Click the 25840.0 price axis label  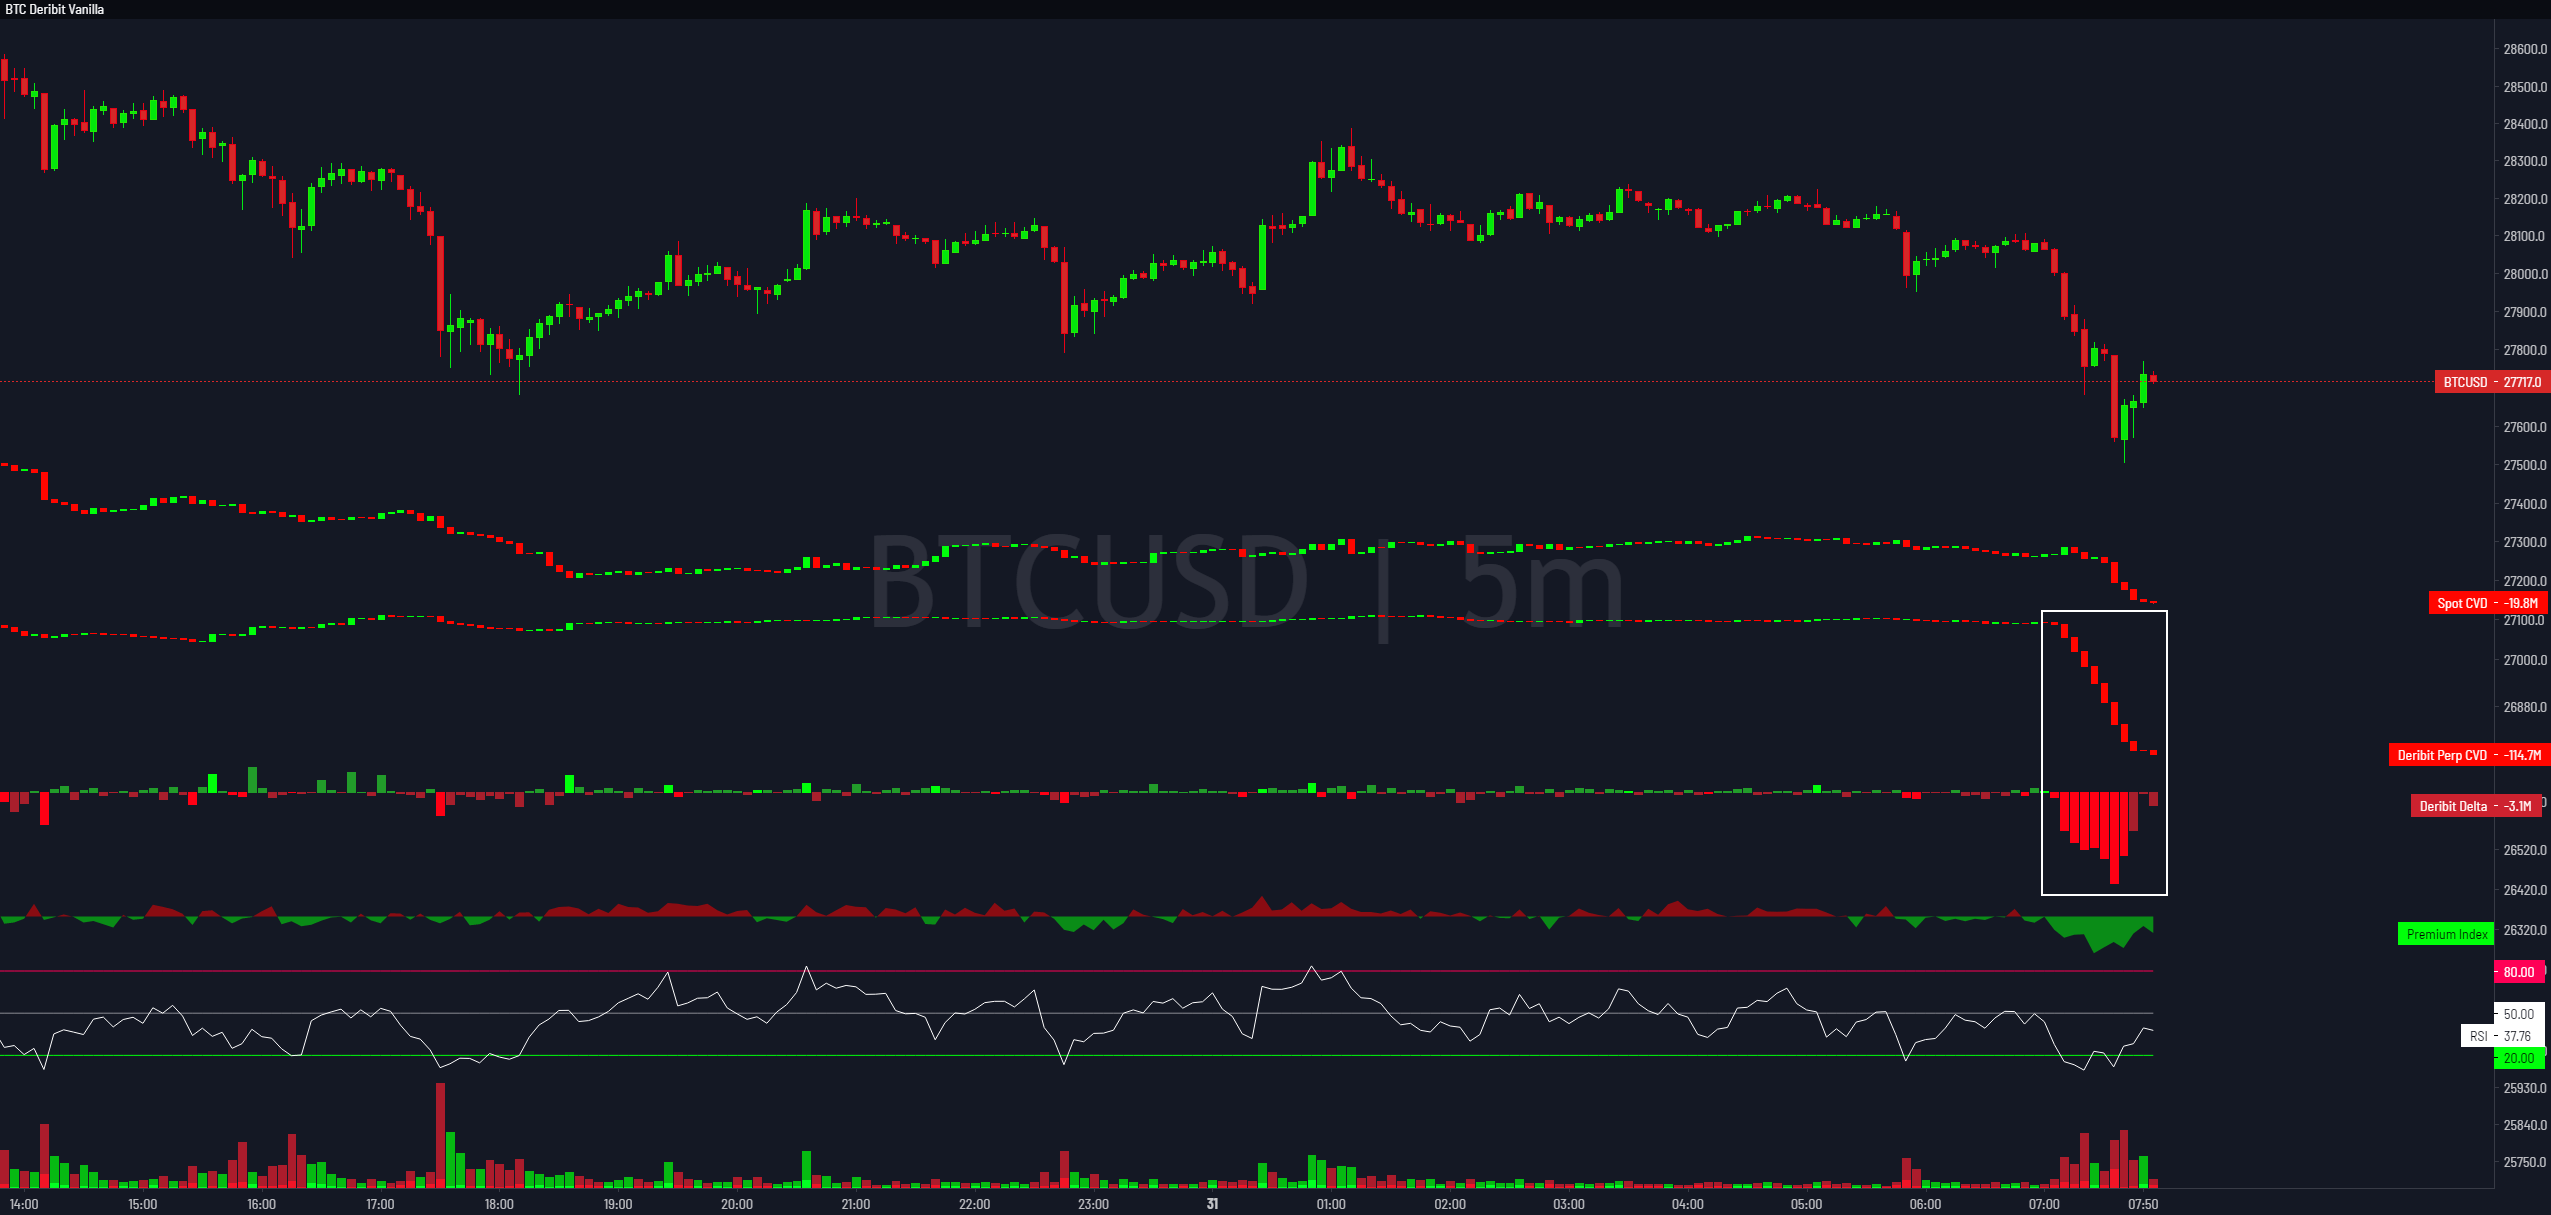click(2525, 1125)
